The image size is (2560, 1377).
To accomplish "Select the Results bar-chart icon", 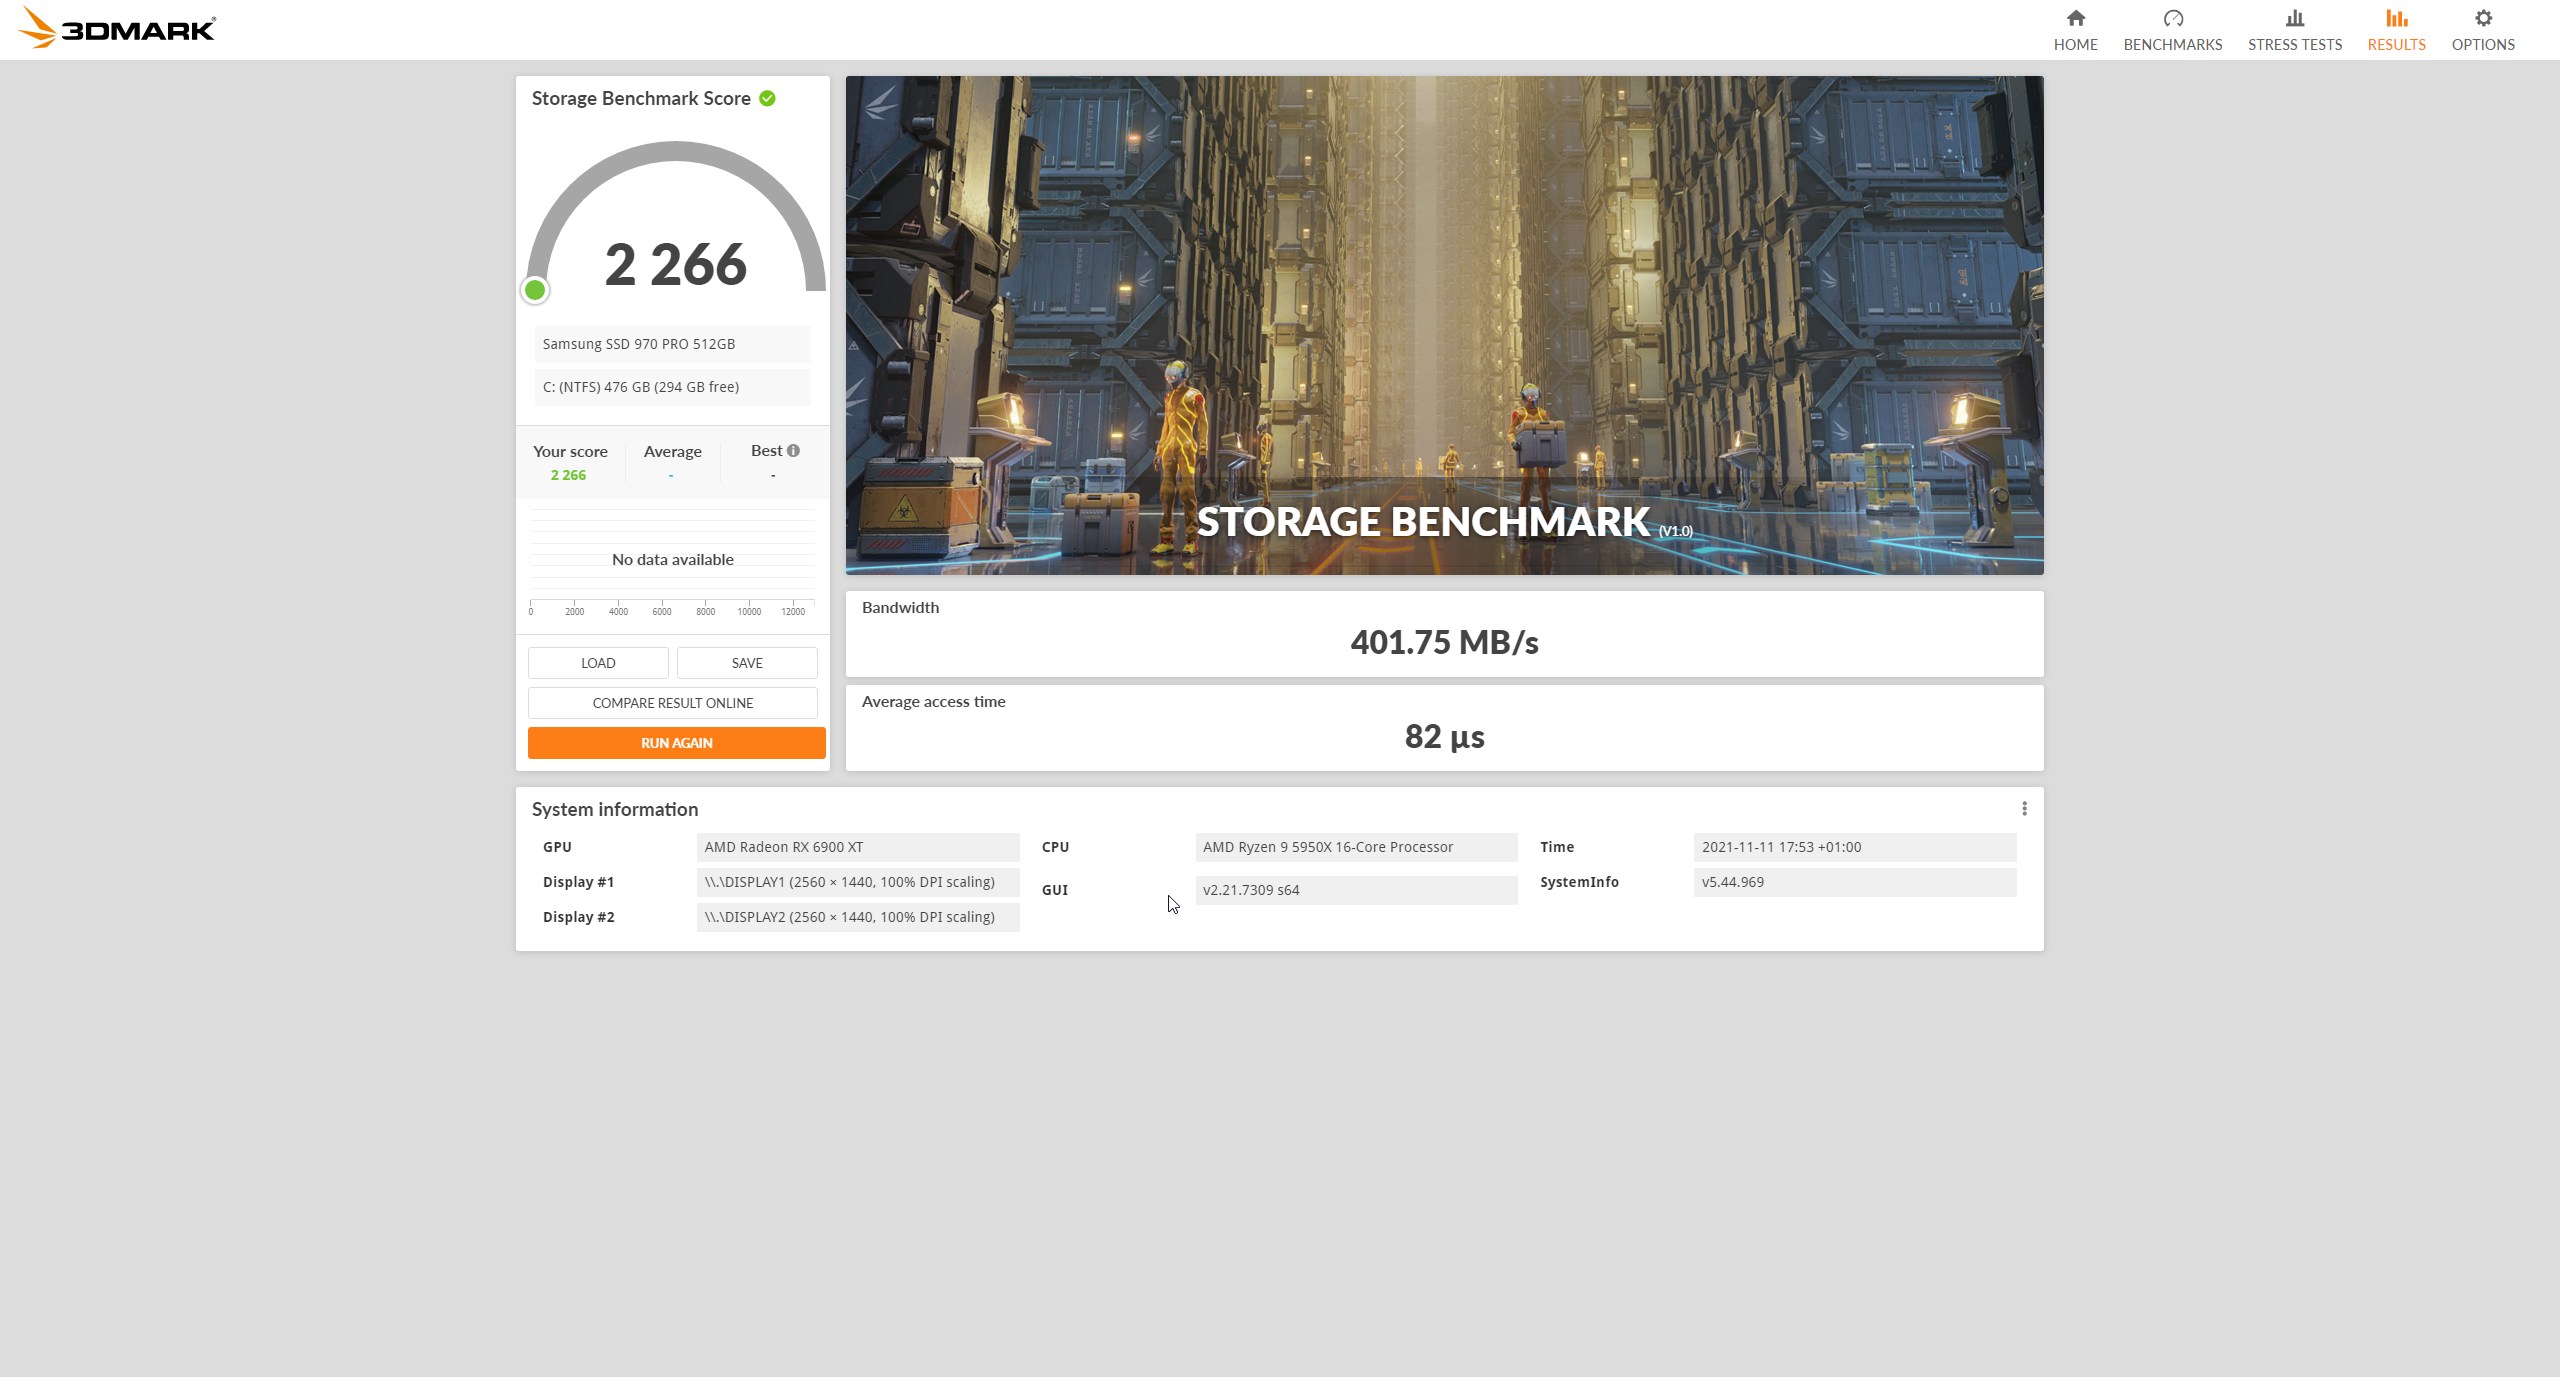I will click(2396, 17).
